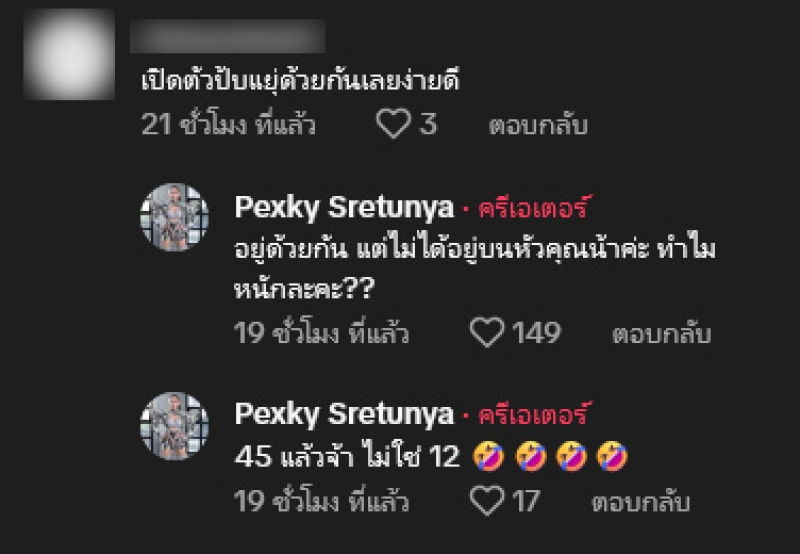Viewport: 800px width, 554px height.
Task: Click the comment text starting with "เปิดตัว"
Action: 300,83
